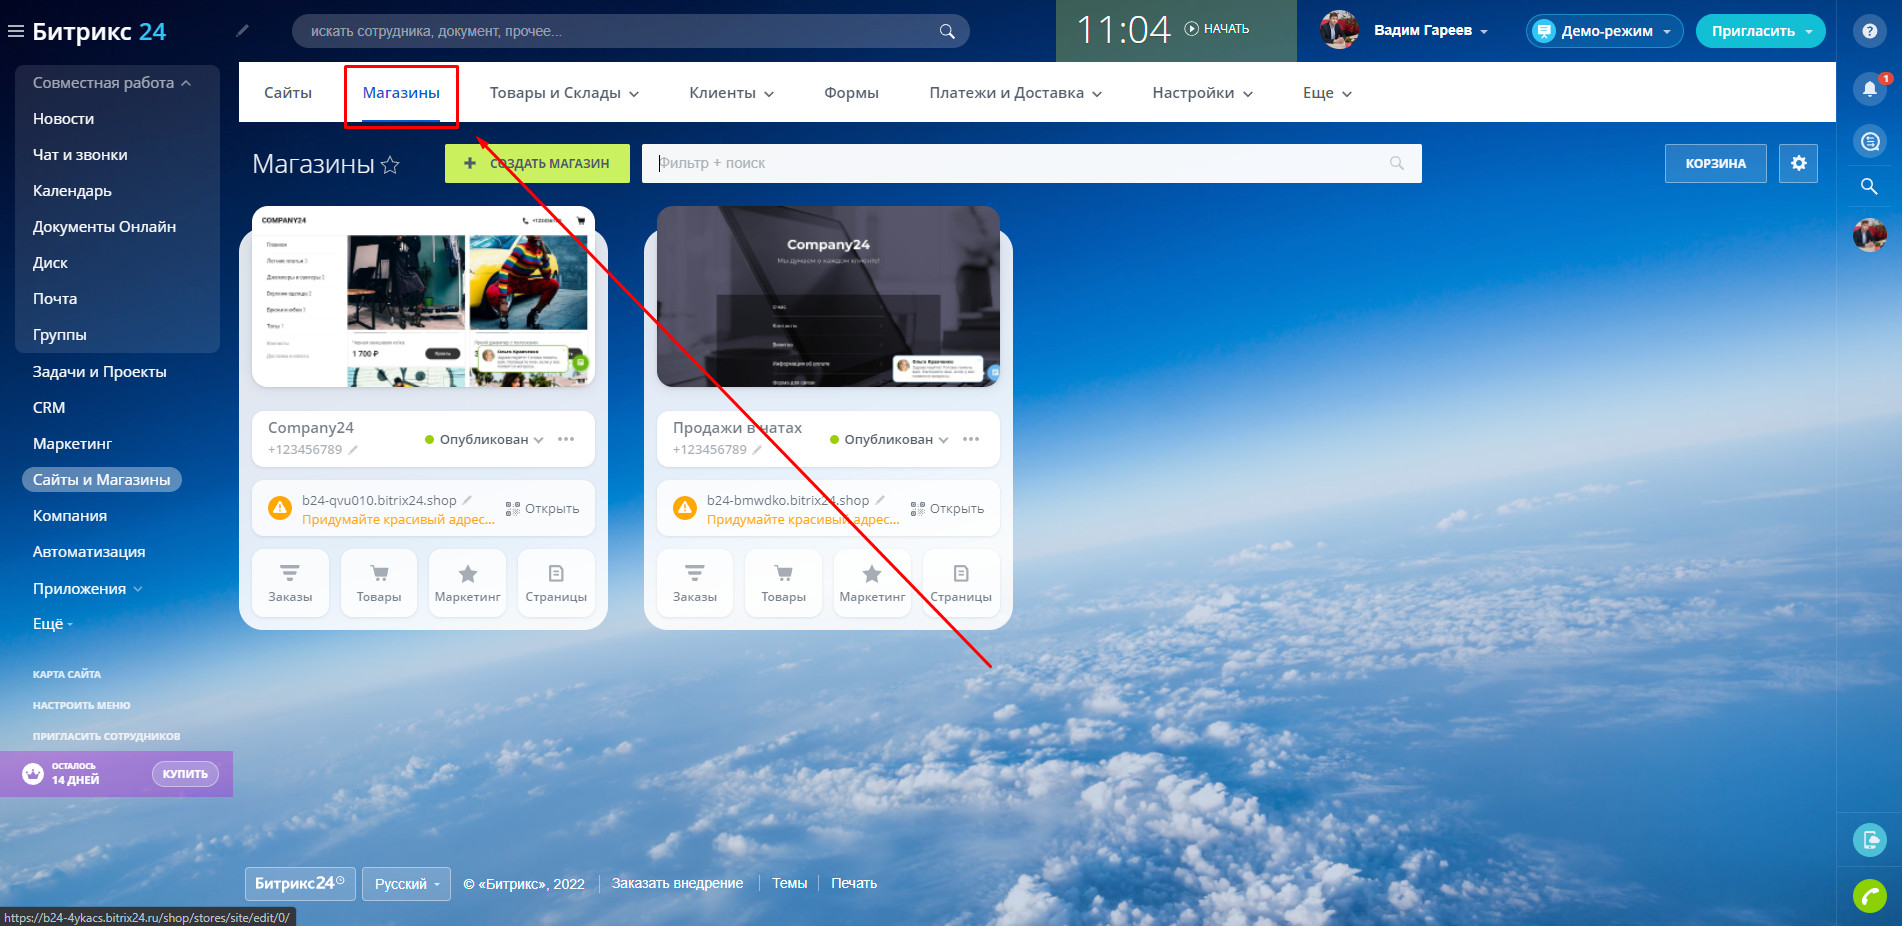Start the workday with the Начать button

point(1217,29)
